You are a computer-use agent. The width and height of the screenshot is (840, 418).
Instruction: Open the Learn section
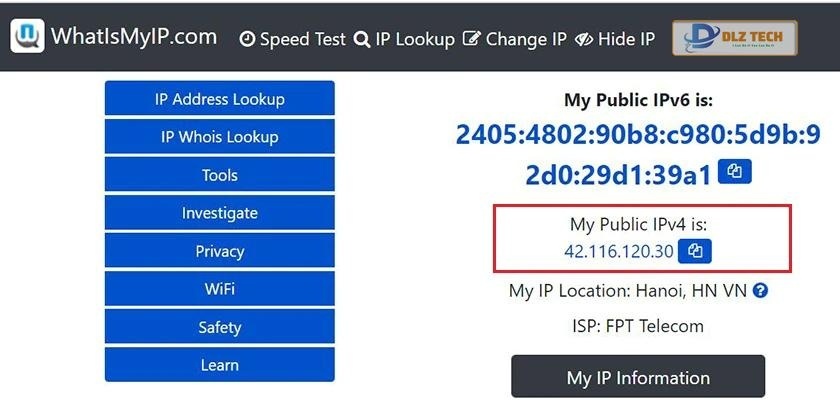pos(219,365)
